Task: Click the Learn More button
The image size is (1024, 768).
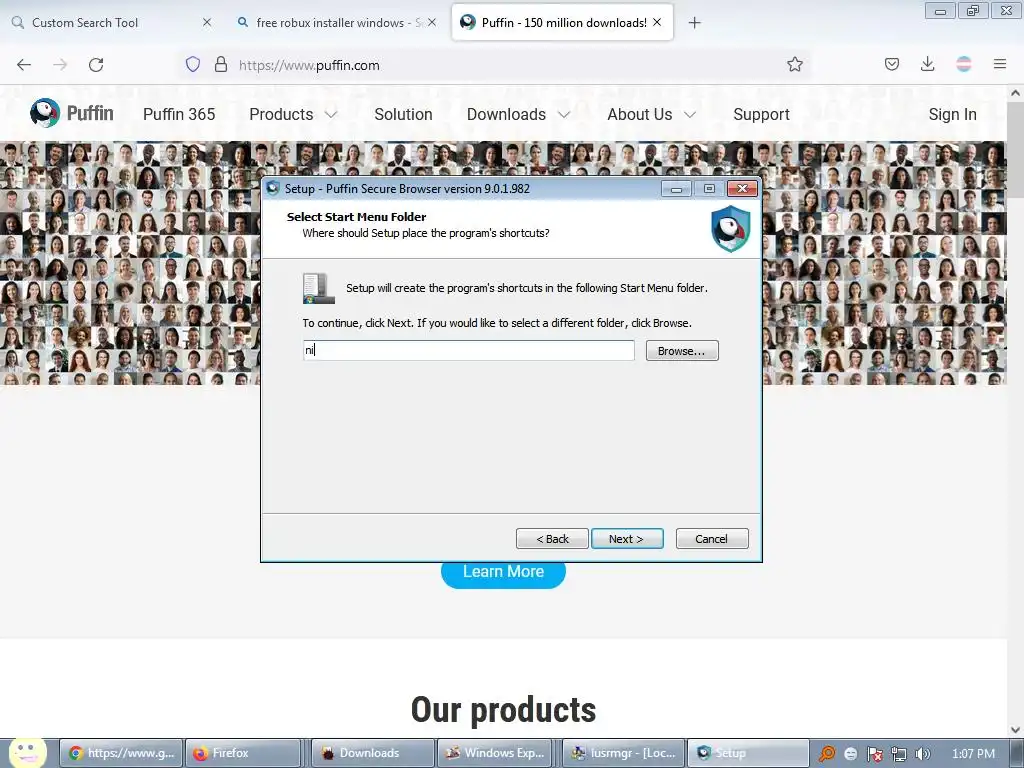Action: pos(503,571)
